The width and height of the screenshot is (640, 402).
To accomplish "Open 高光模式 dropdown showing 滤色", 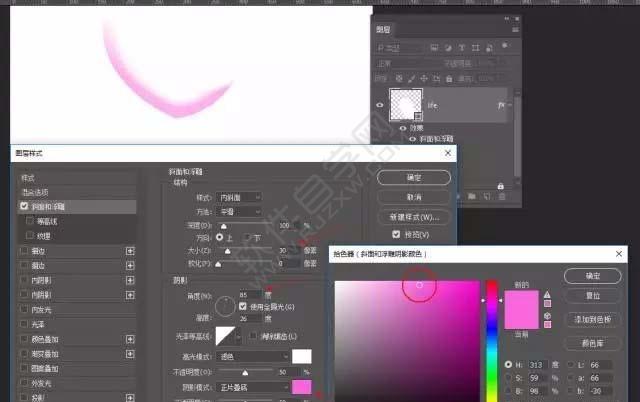I will pyautogui.click(x=253, y=356).
